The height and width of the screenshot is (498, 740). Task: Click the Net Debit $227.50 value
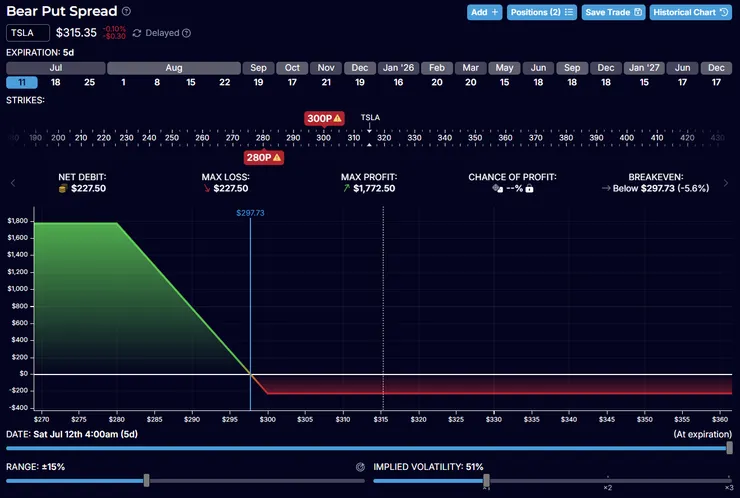[88, 188]
